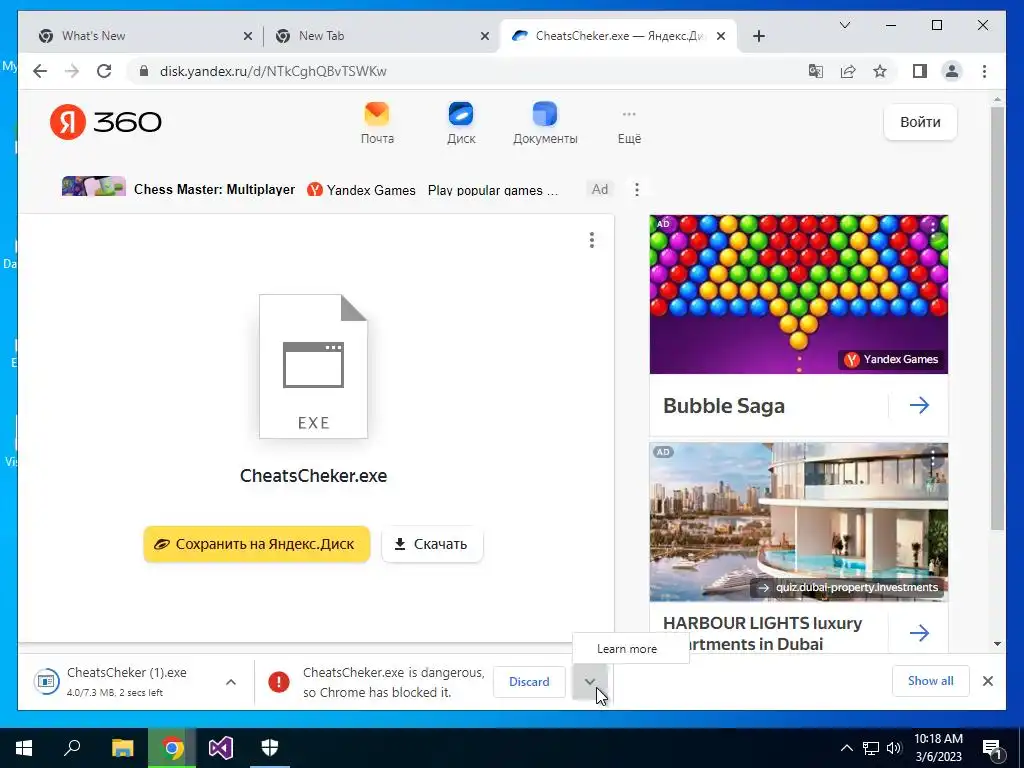Image resolution: width=1024 pixels, height=768 pixels.
Task: Click the scrollbar down arrow
Action: pos(997,643)
